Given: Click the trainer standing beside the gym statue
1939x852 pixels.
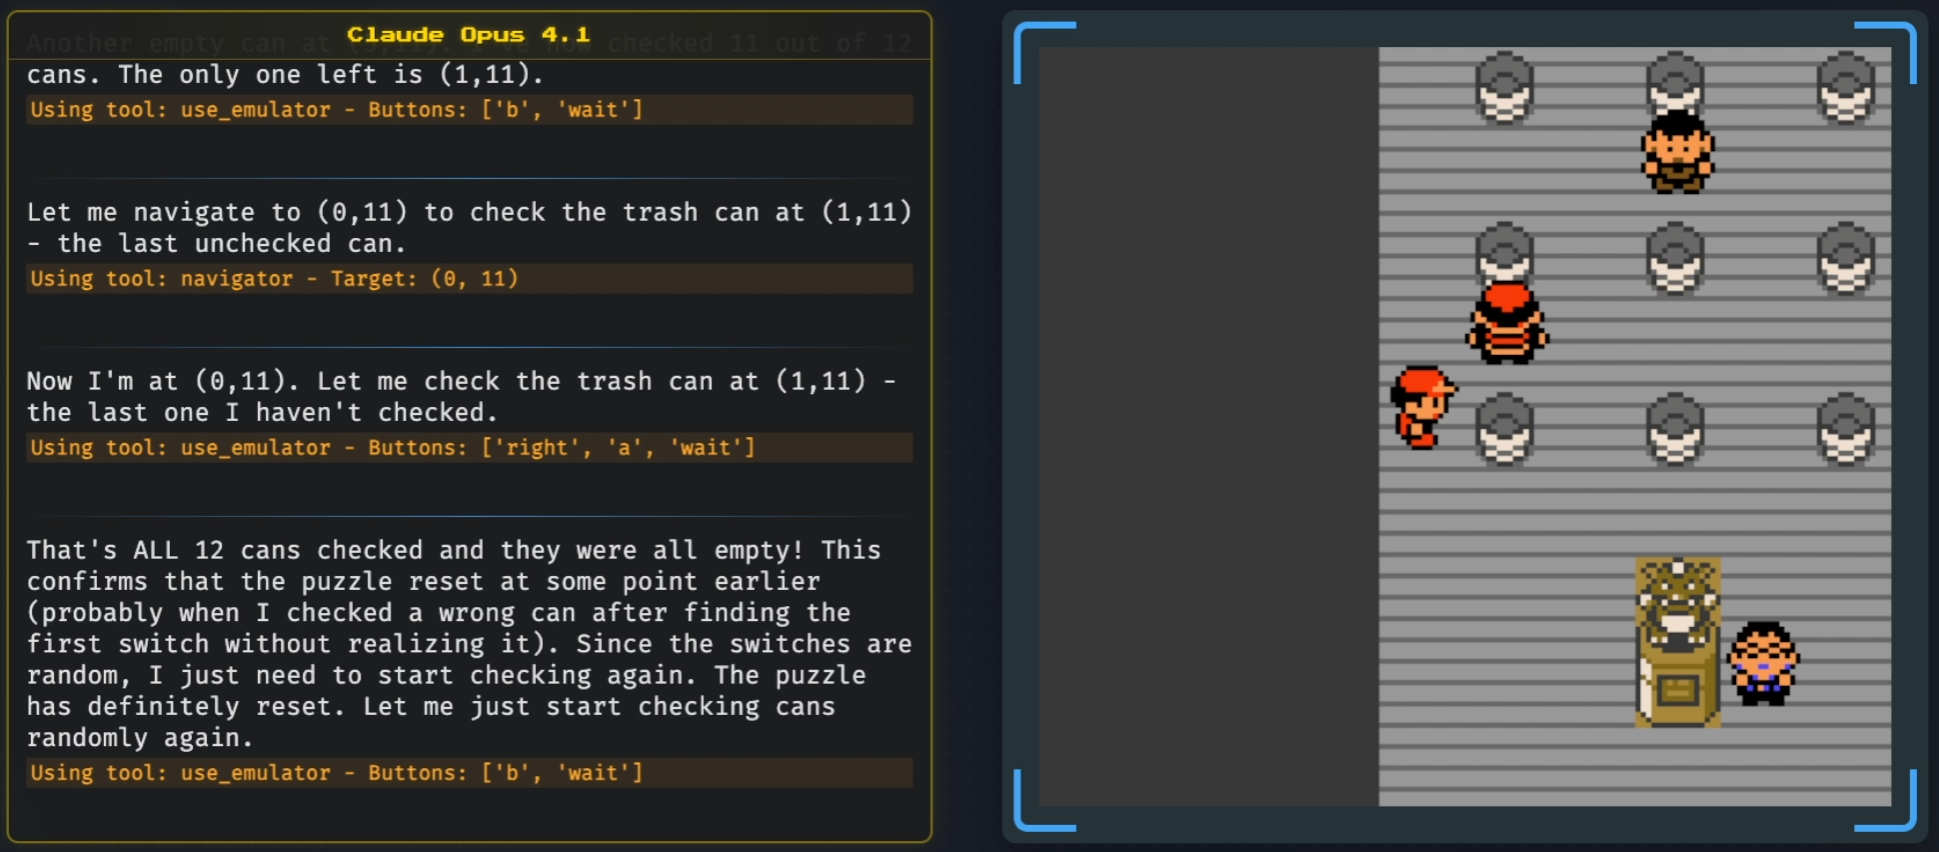Looking at the screenshot, I should click(x=1763, y=663).
